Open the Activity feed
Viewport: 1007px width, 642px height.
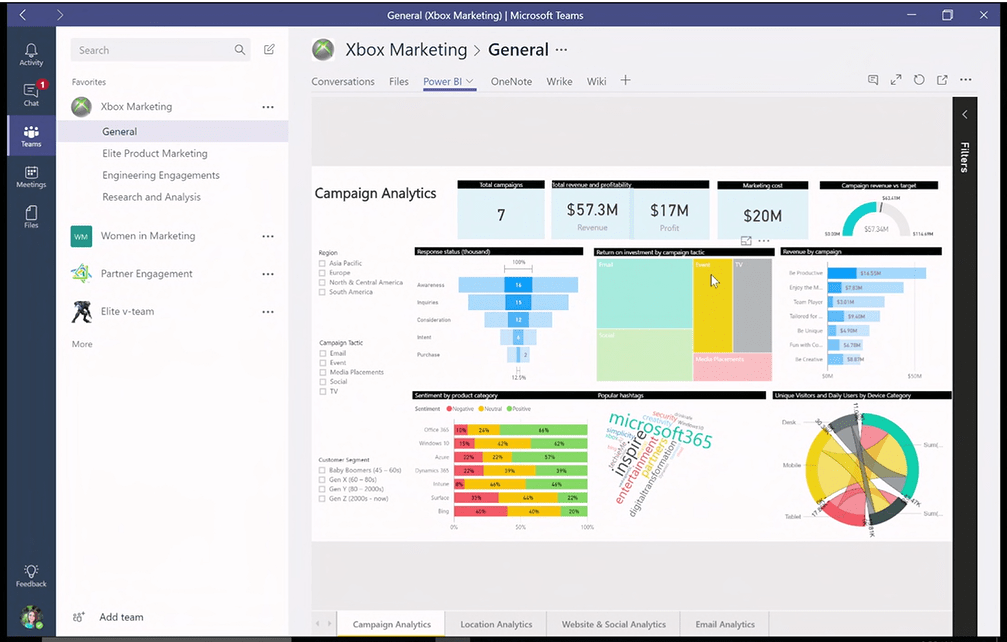coord(31,55)
